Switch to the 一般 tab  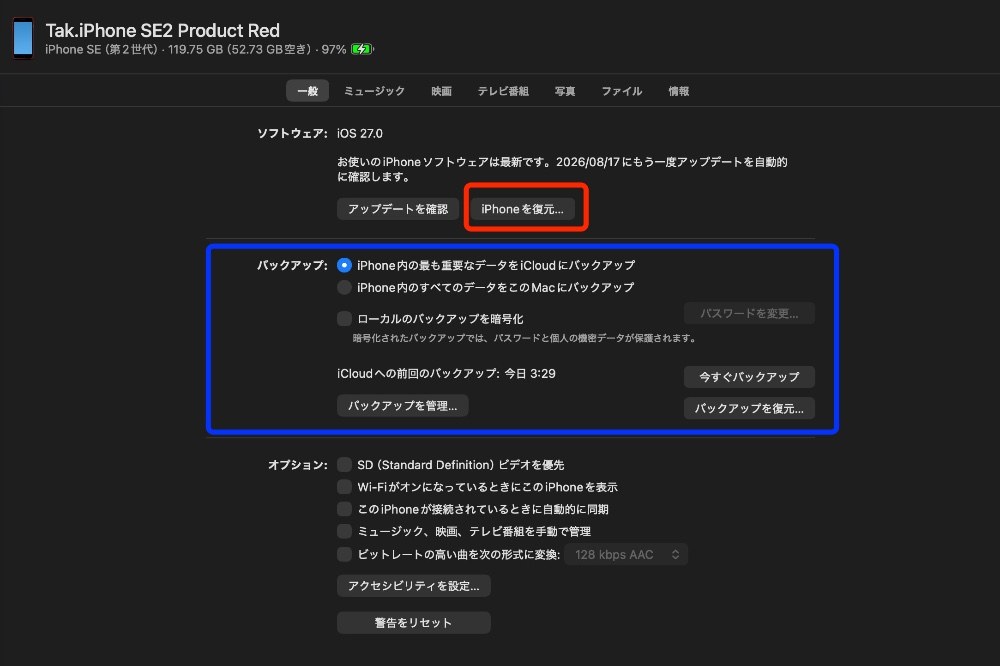(307, 91)
